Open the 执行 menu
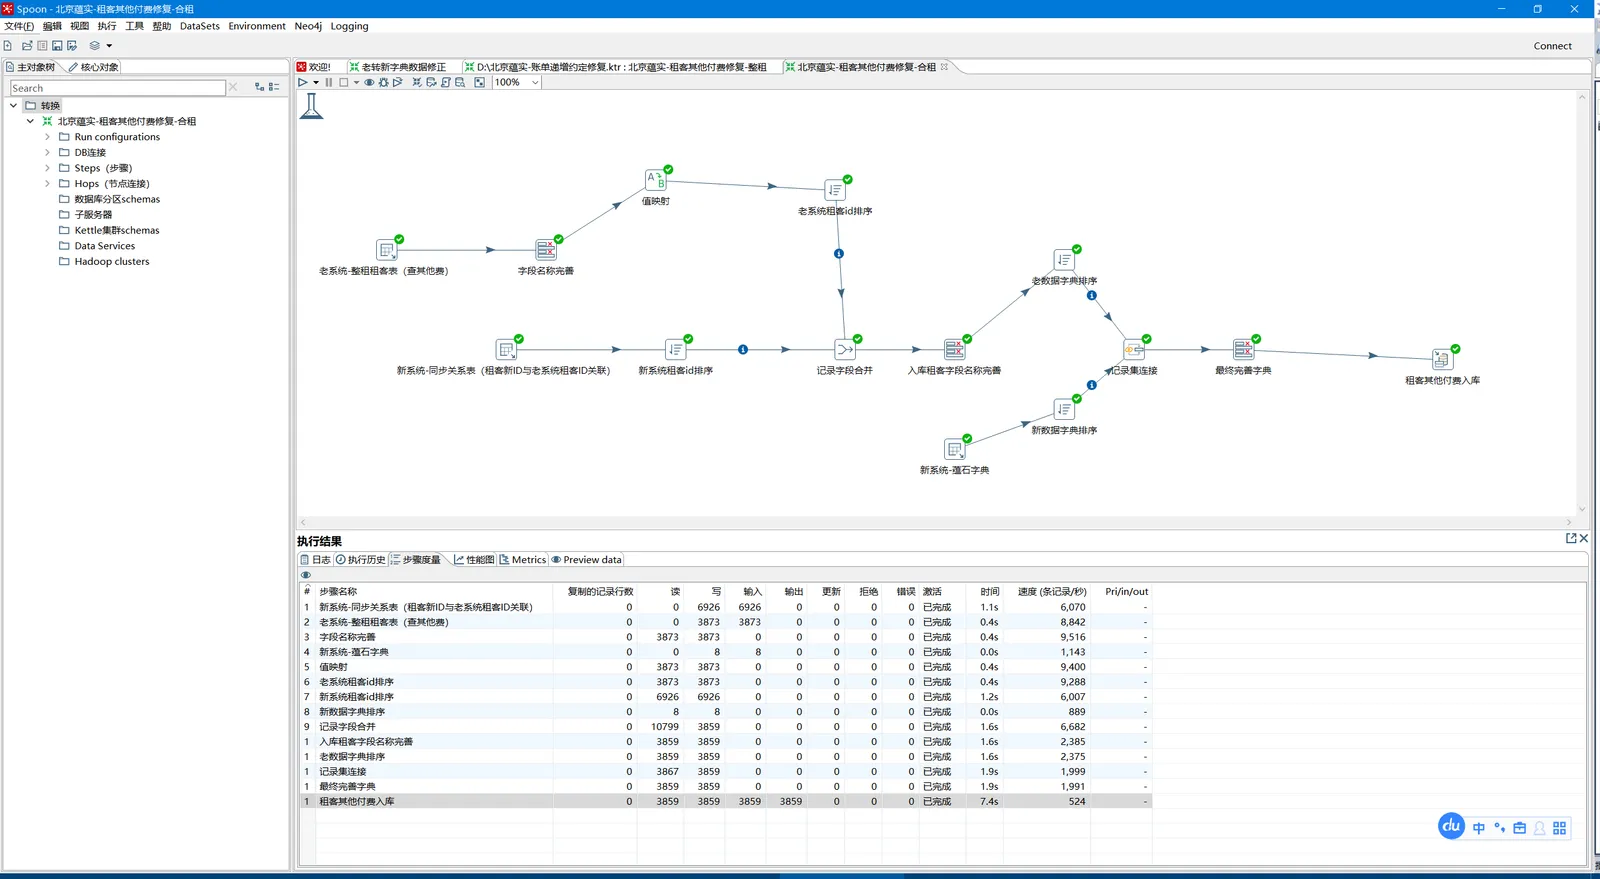Screen dimensions: 1600x879 (107, 26)
